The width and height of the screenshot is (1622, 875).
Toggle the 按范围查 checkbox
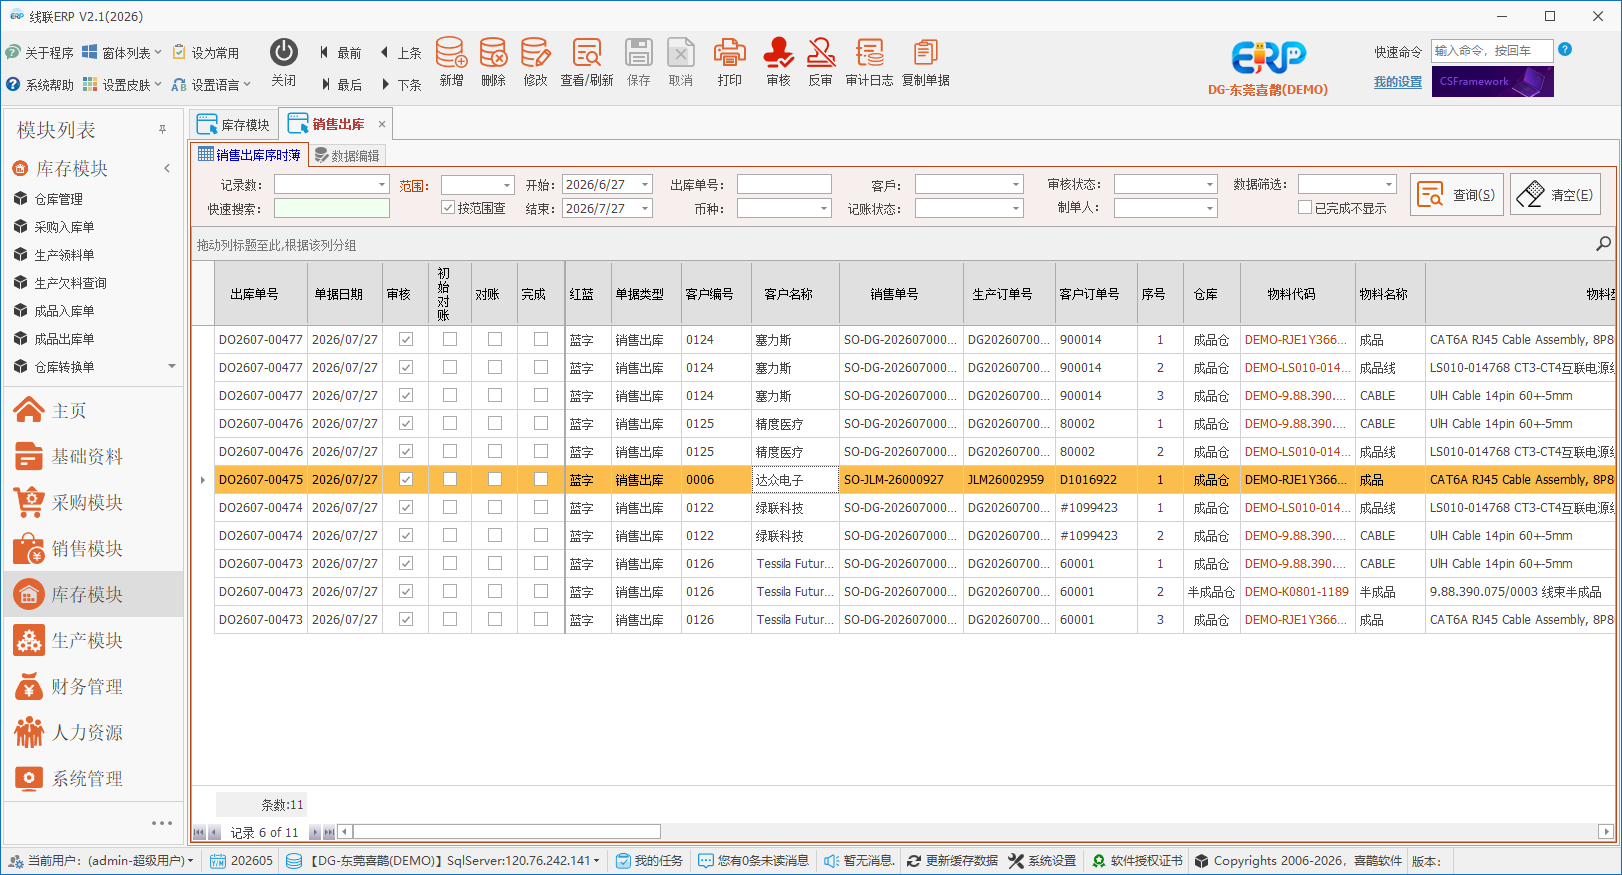[x=448, y=208]
